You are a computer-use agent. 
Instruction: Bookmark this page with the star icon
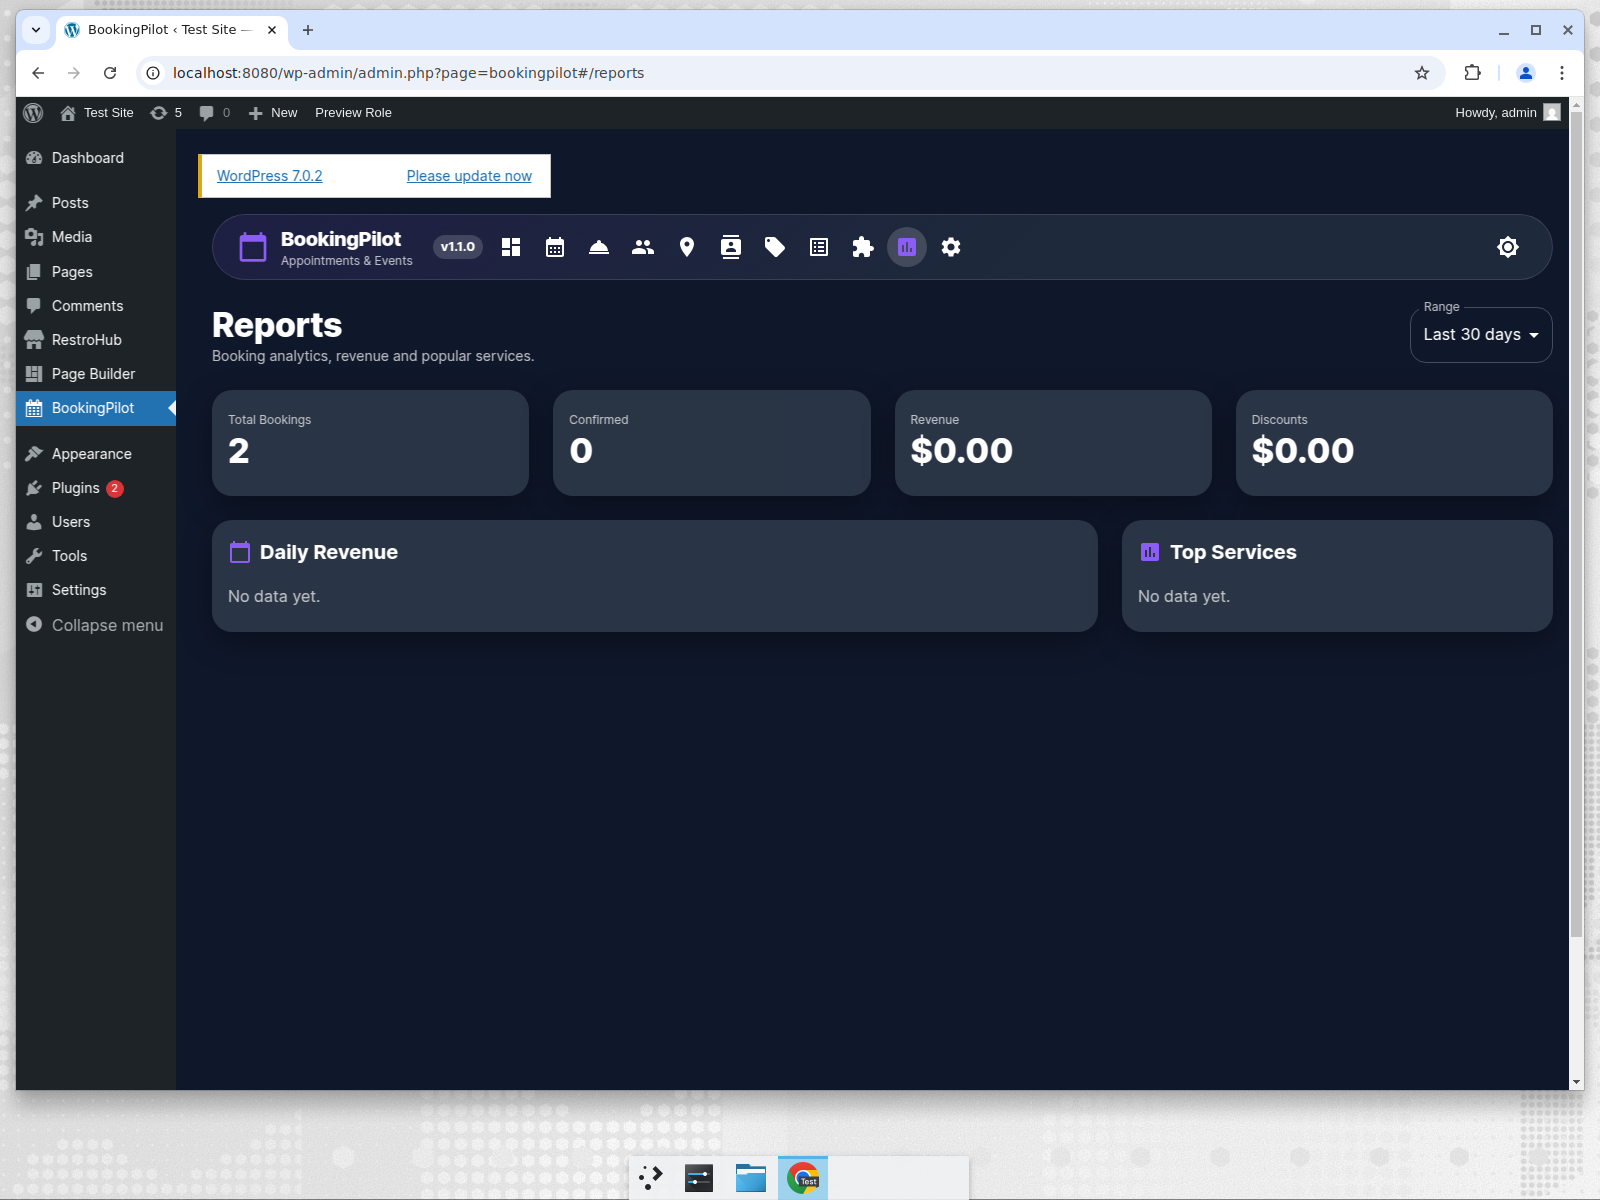[x=1422, y=73]
